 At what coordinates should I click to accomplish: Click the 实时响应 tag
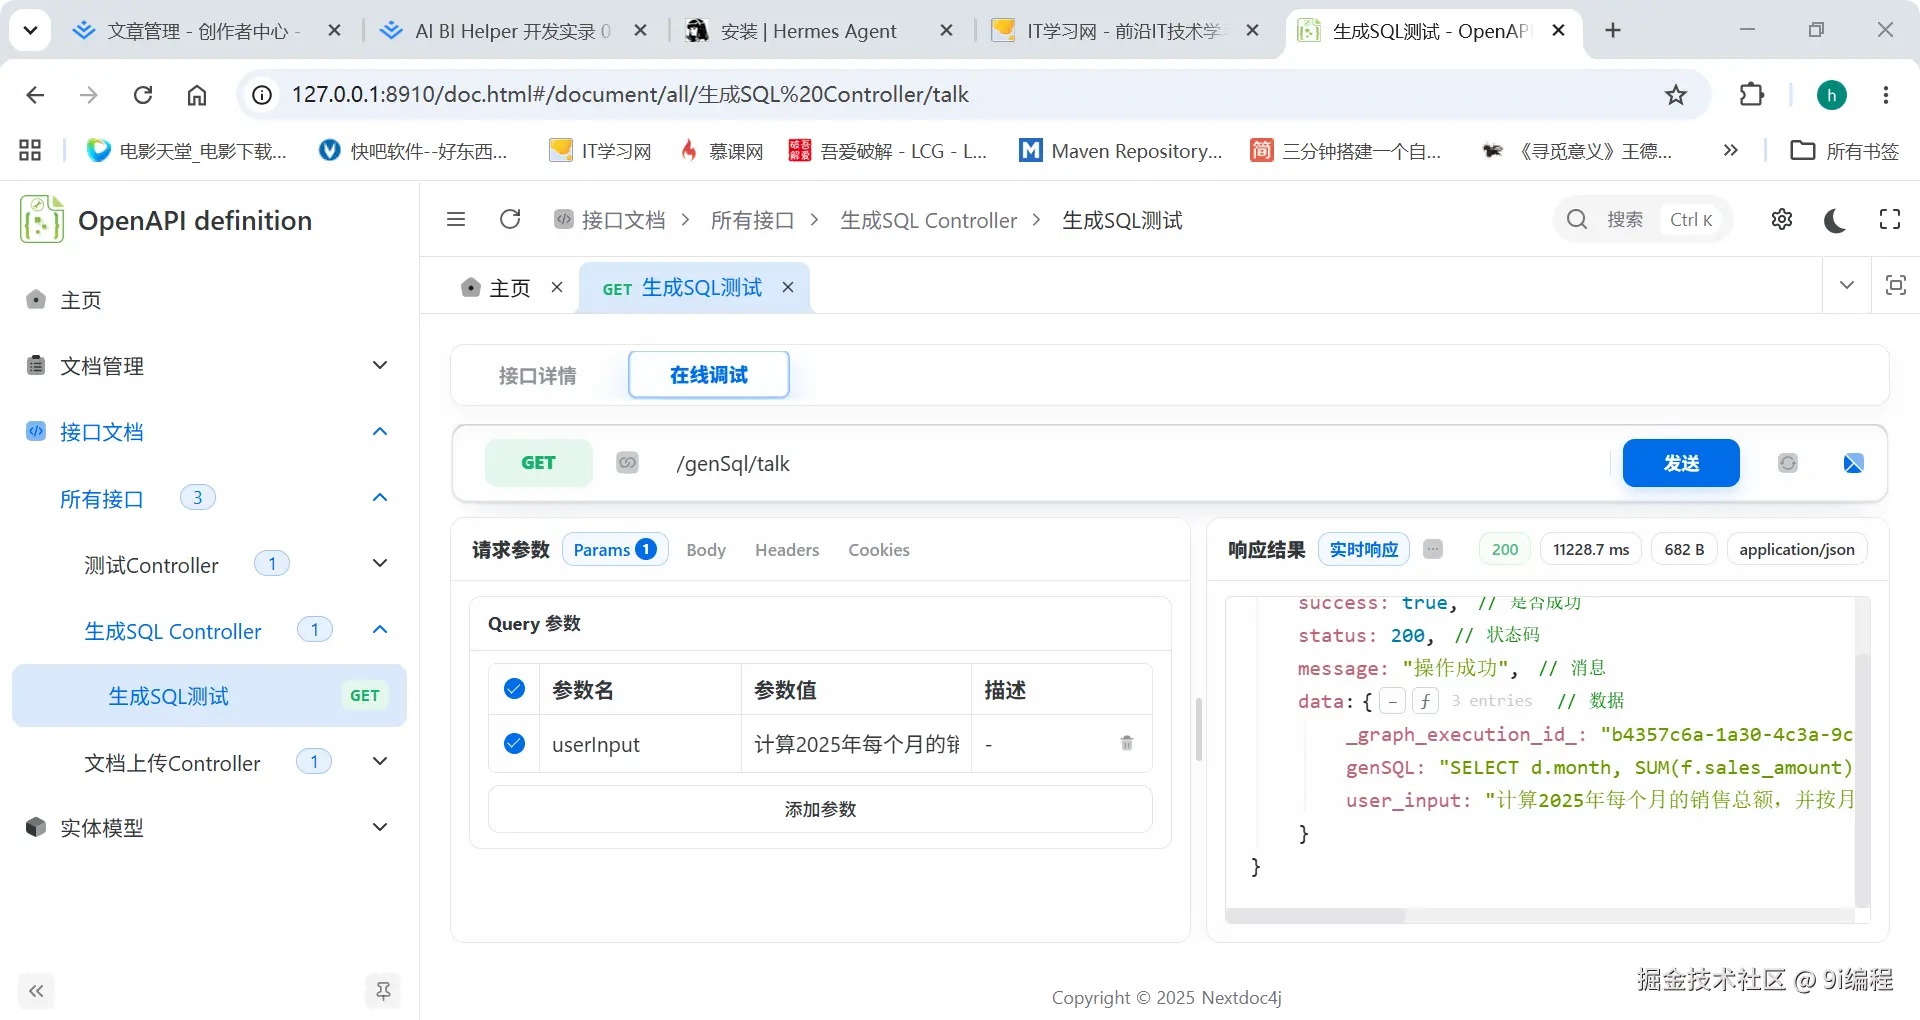tap(1364, 549)
